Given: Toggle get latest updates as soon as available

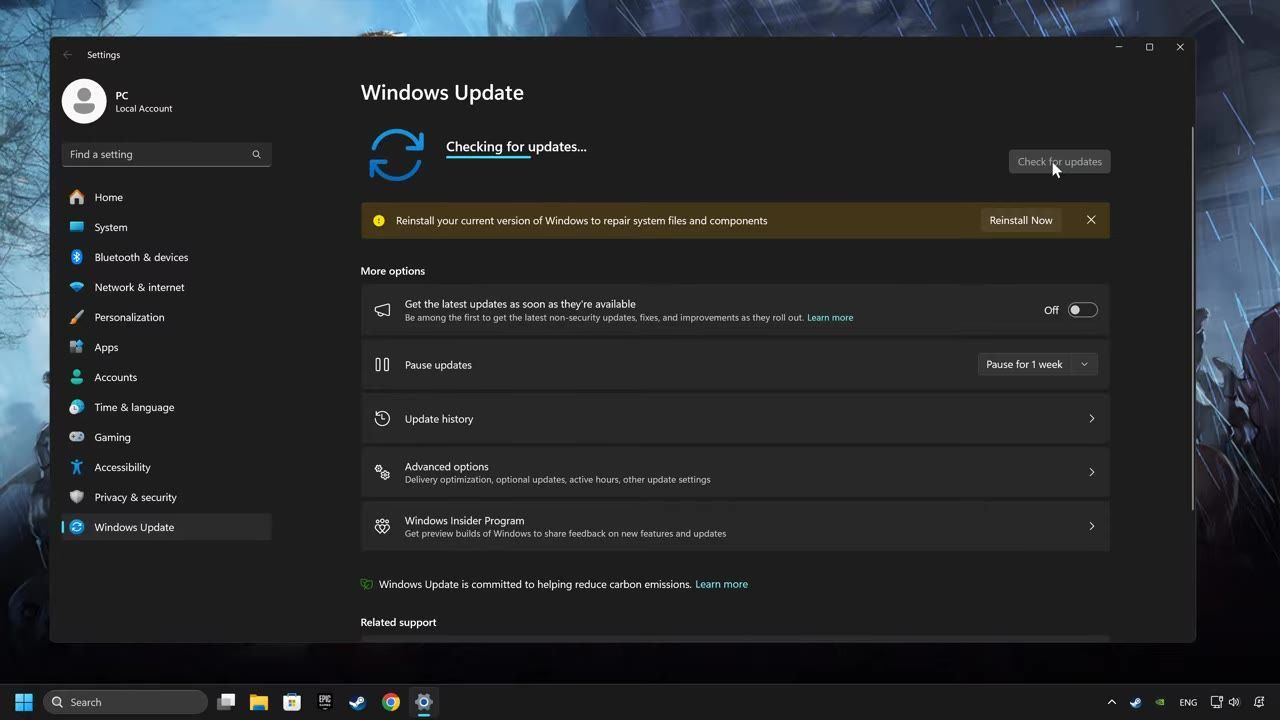Looking at the screenshot, I should [x=1082, y=310].
